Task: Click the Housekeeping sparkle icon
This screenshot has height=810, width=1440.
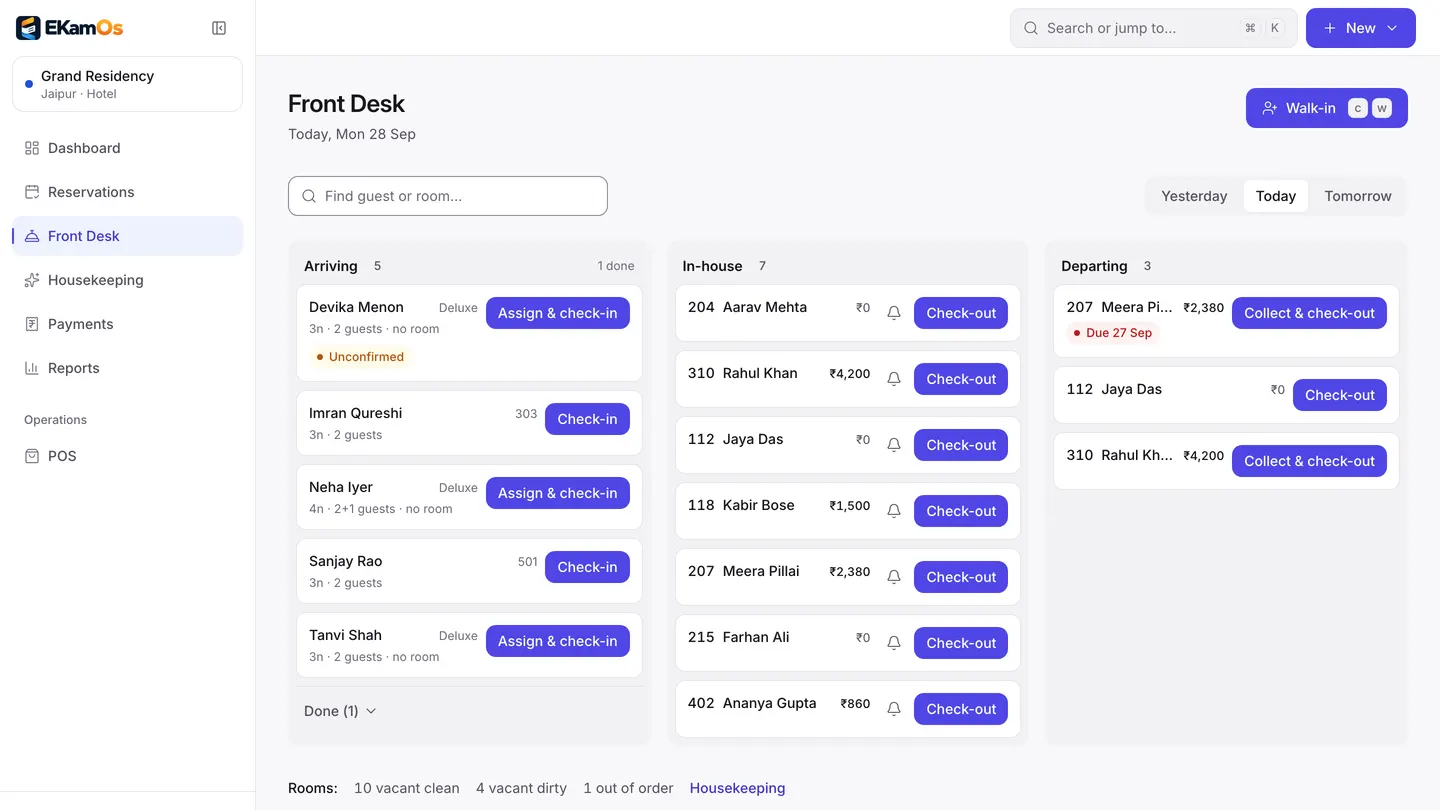Action: point(32,280)
